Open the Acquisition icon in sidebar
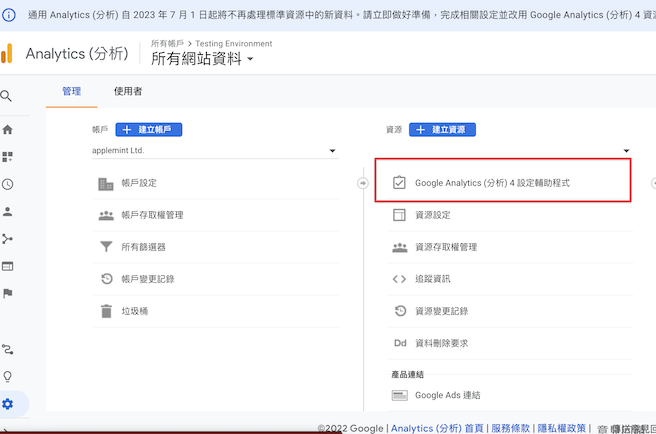The height and width of the screenshot is (434, 656). 8,239
